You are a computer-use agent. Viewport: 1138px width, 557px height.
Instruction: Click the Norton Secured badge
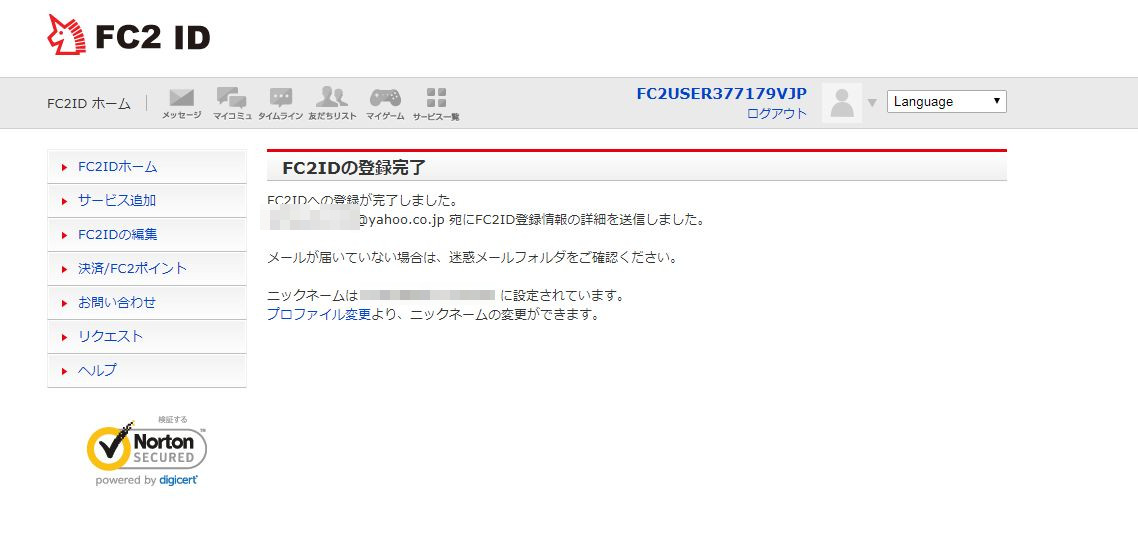147,451
